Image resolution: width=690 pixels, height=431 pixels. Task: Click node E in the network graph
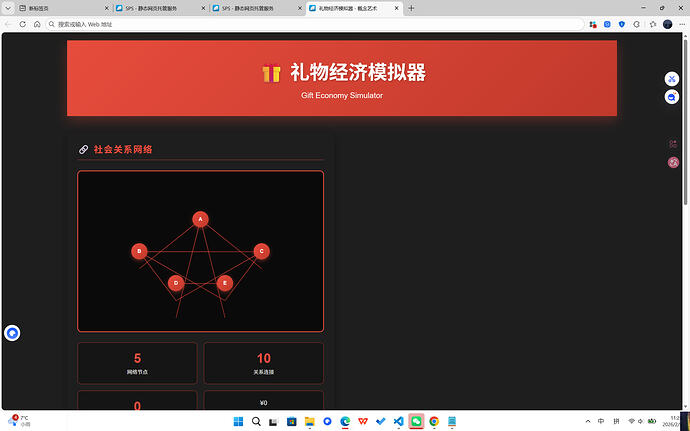[x=224, y=283]
